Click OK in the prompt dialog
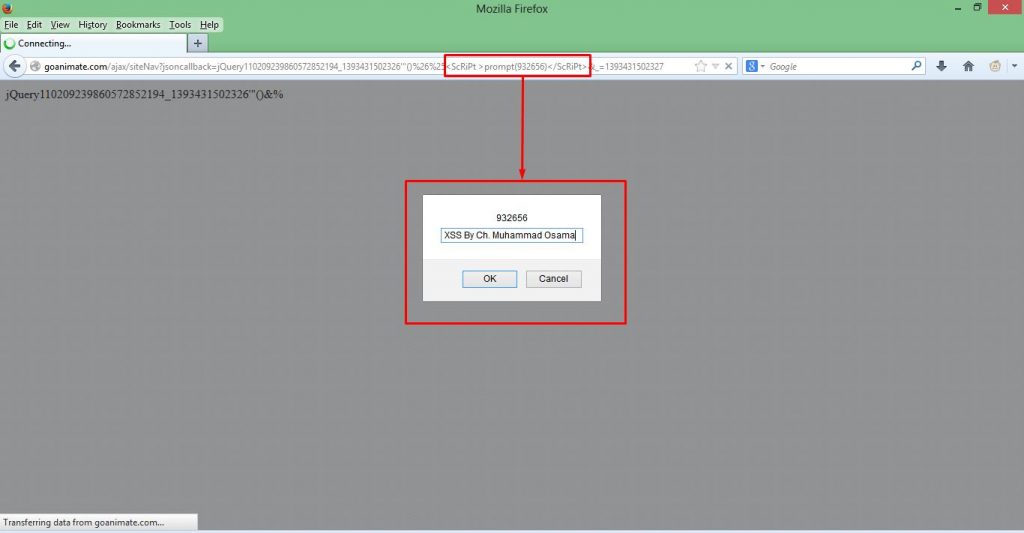Viewport: 1024px width, 533px height. 490,279
